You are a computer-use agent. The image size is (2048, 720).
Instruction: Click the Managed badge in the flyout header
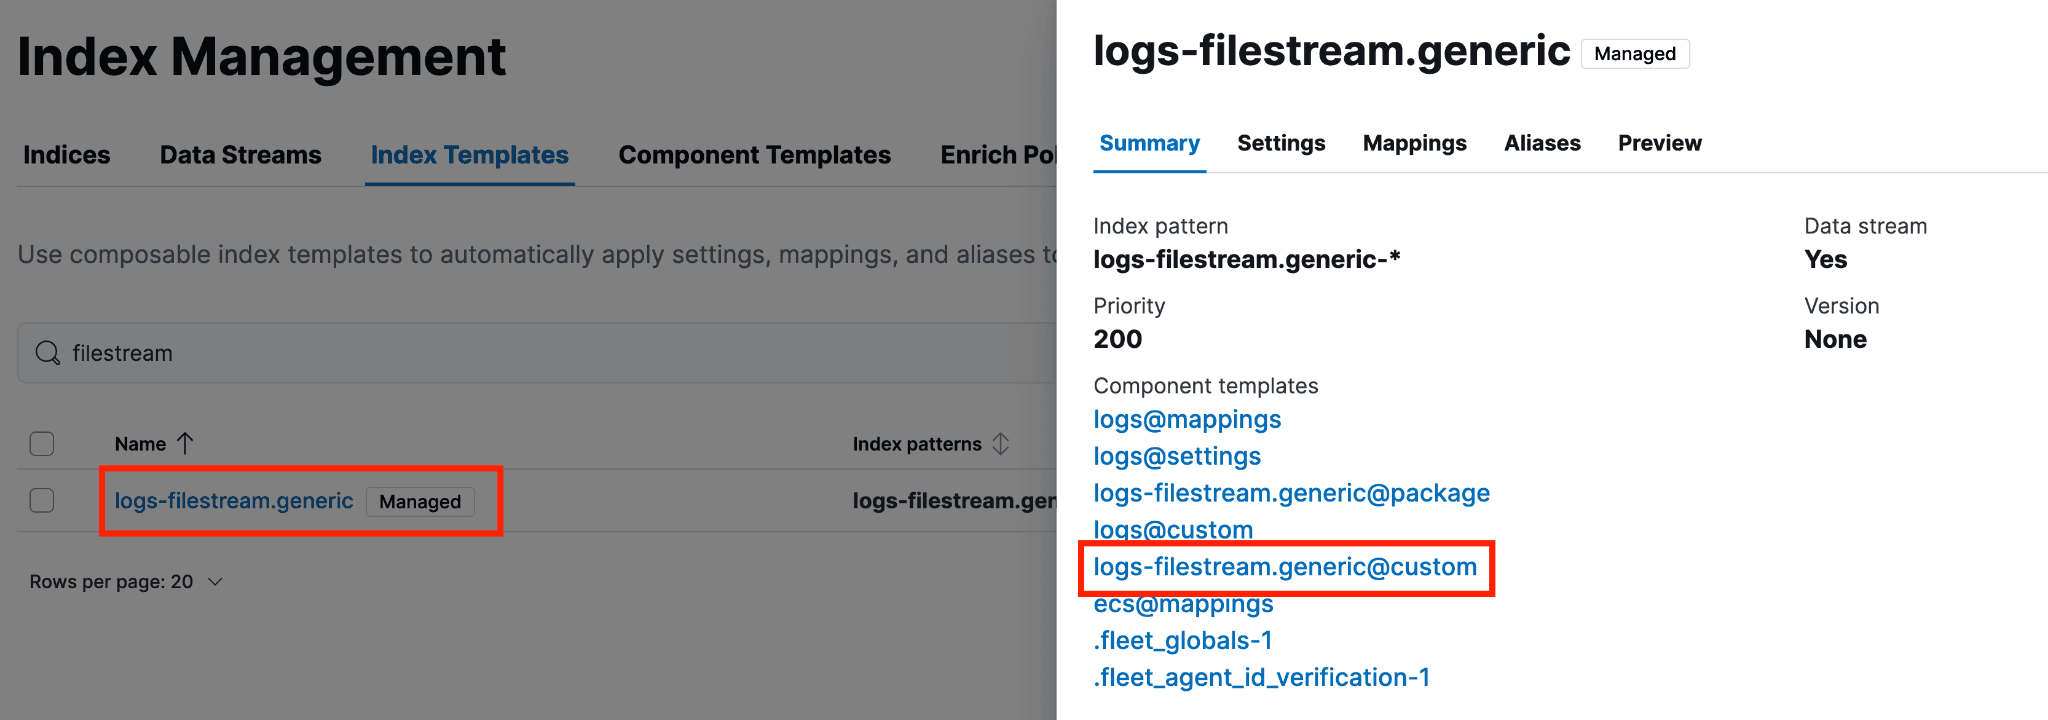click(1634, 53)
